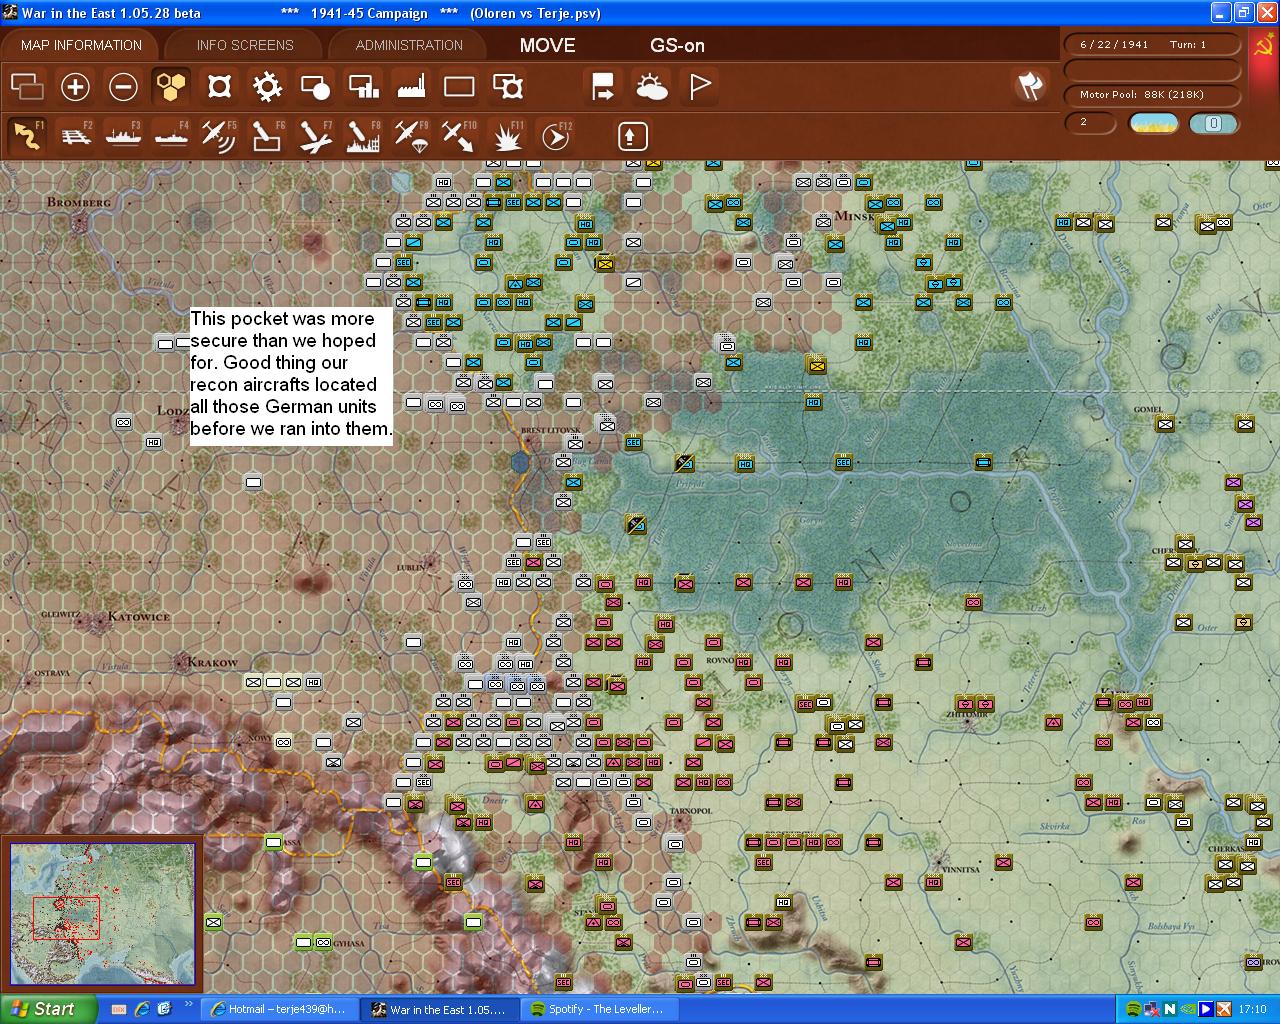Toggle the blank rectangle display icon
This screenshot has width=1280, height=1024.
[459, 87]
